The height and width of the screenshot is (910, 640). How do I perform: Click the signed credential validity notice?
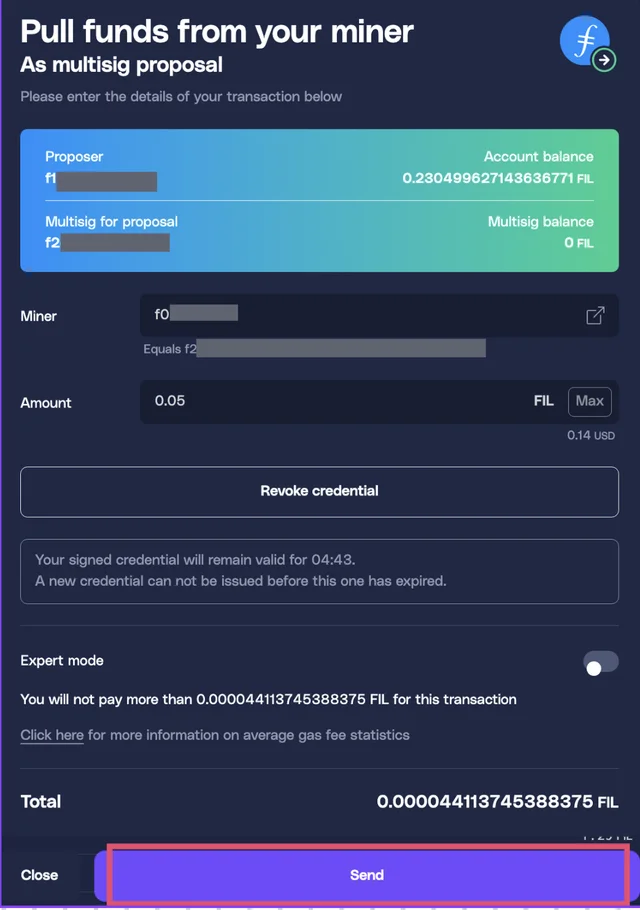click(319, 571)
